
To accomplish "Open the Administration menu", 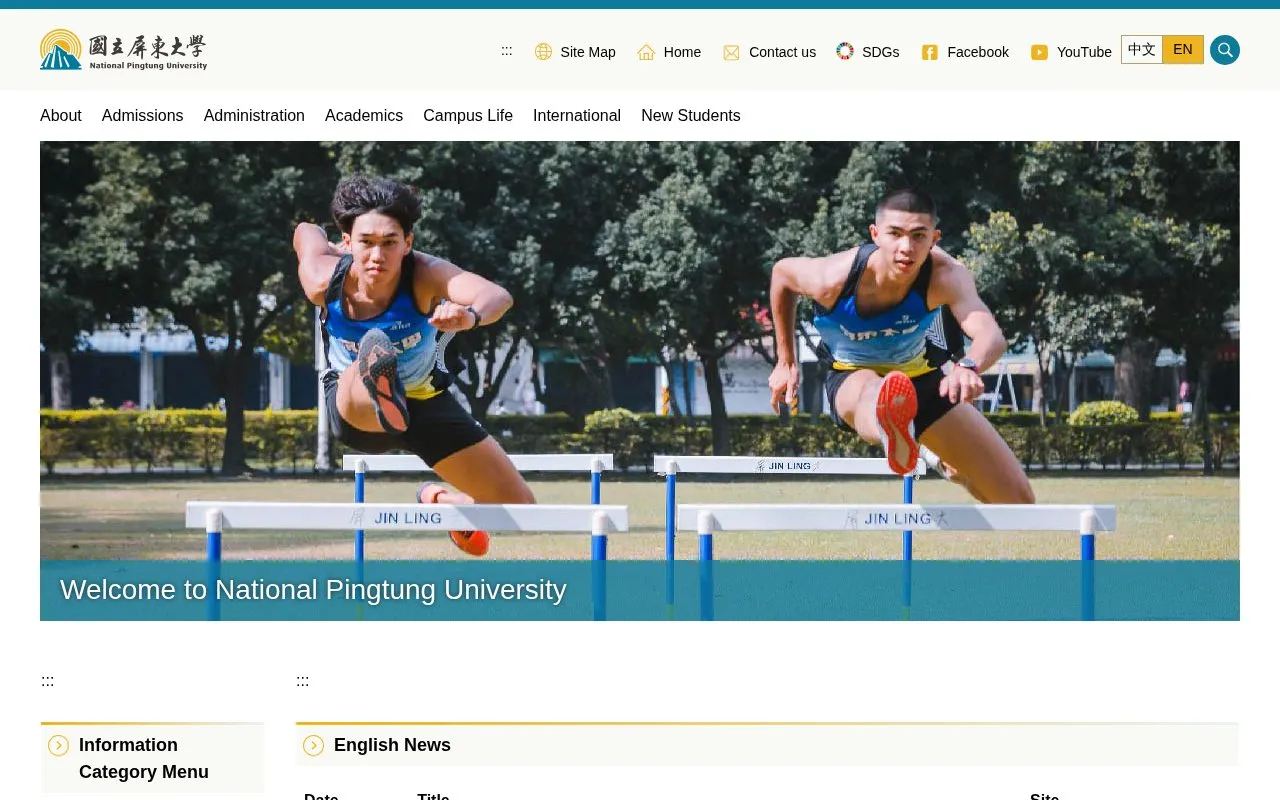I will (254, 116).
